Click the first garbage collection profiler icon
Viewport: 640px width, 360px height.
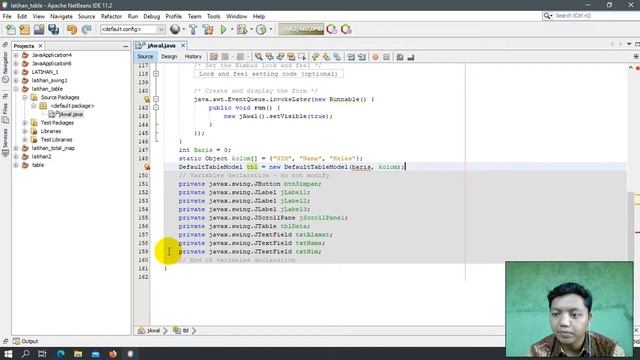331,29
